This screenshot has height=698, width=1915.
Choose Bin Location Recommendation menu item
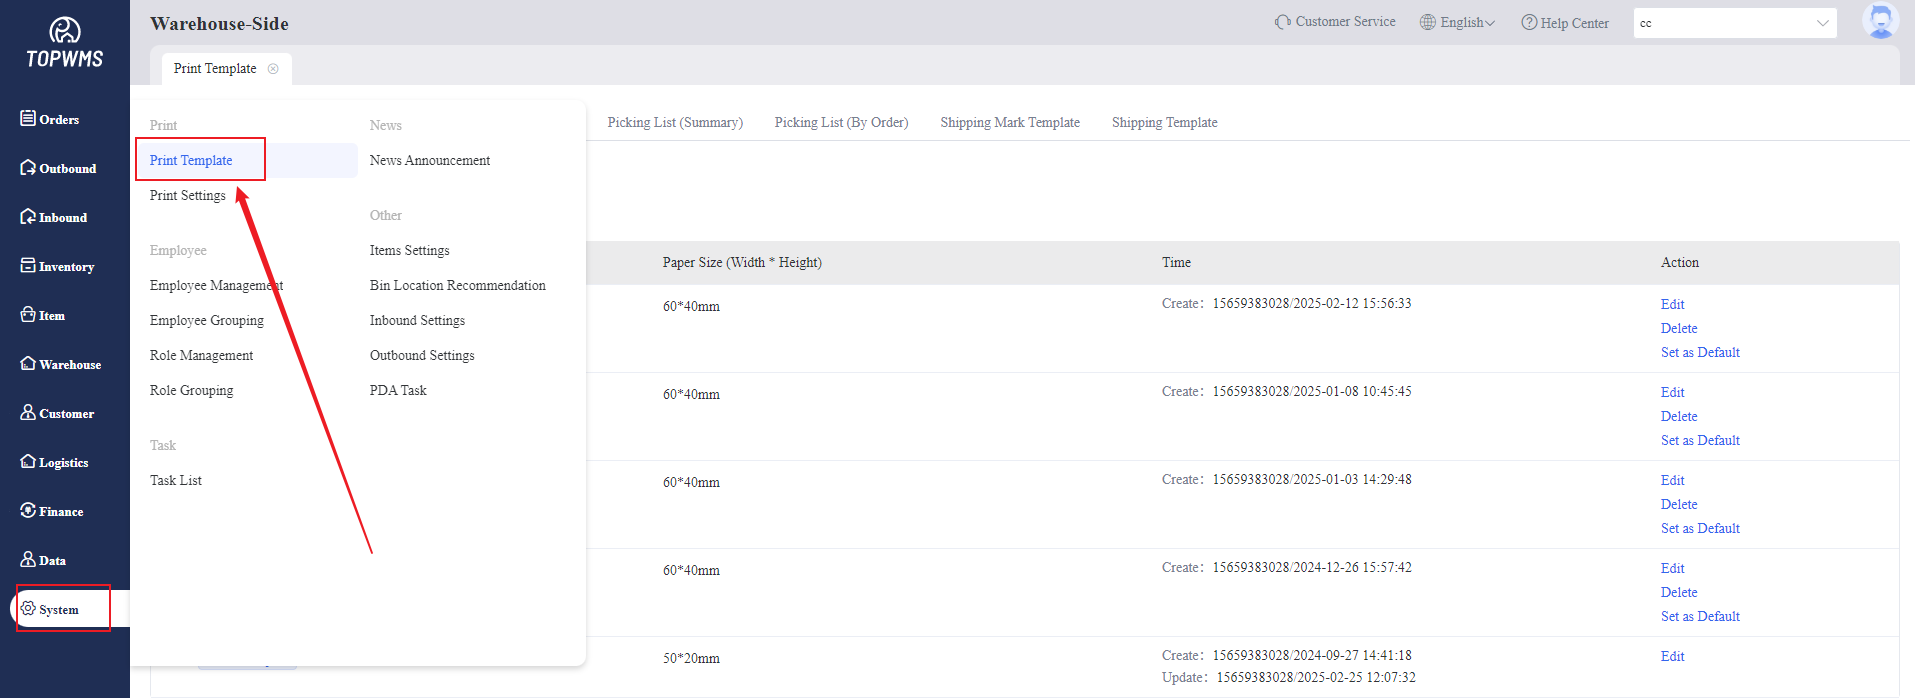(x=457, y=286)
